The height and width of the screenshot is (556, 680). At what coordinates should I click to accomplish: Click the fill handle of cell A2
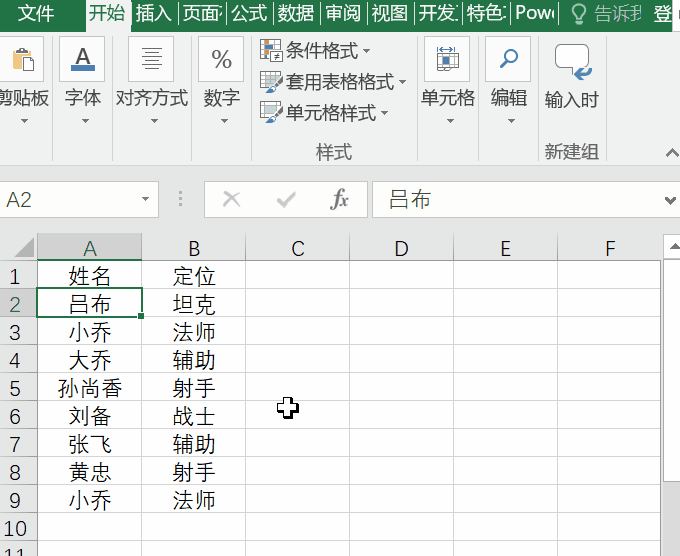(x=141, y=316)
